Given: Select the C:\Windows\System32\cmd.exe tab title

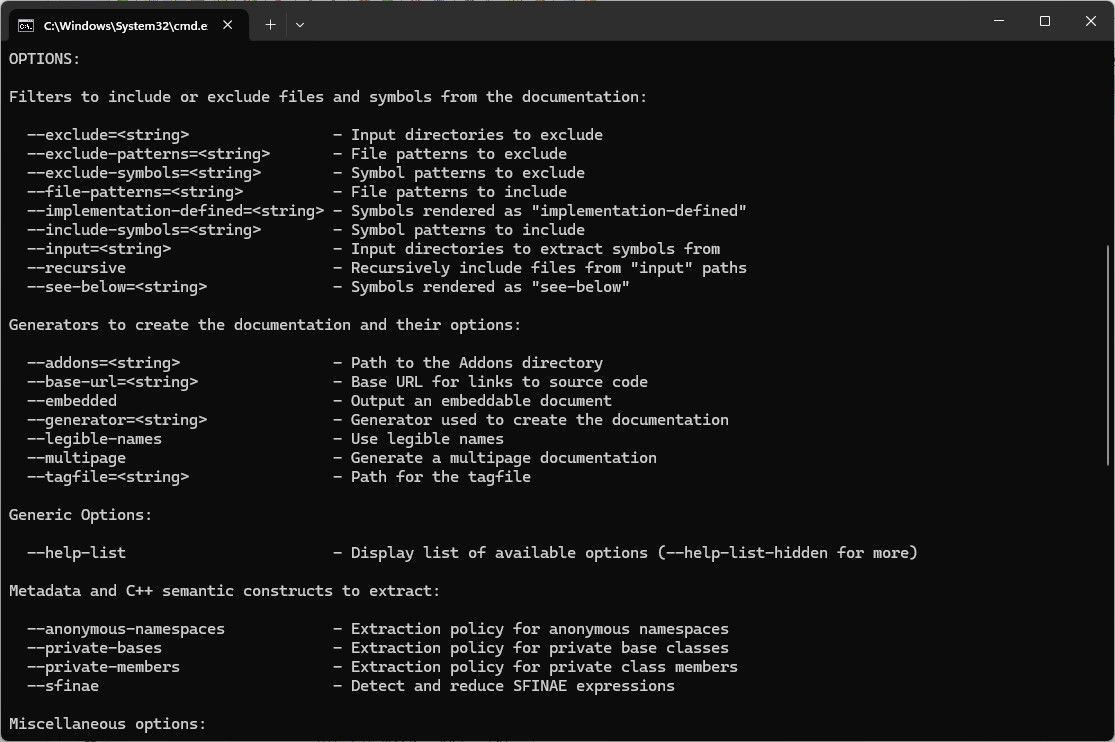Looking at the screenshot, I should (125, 25).
